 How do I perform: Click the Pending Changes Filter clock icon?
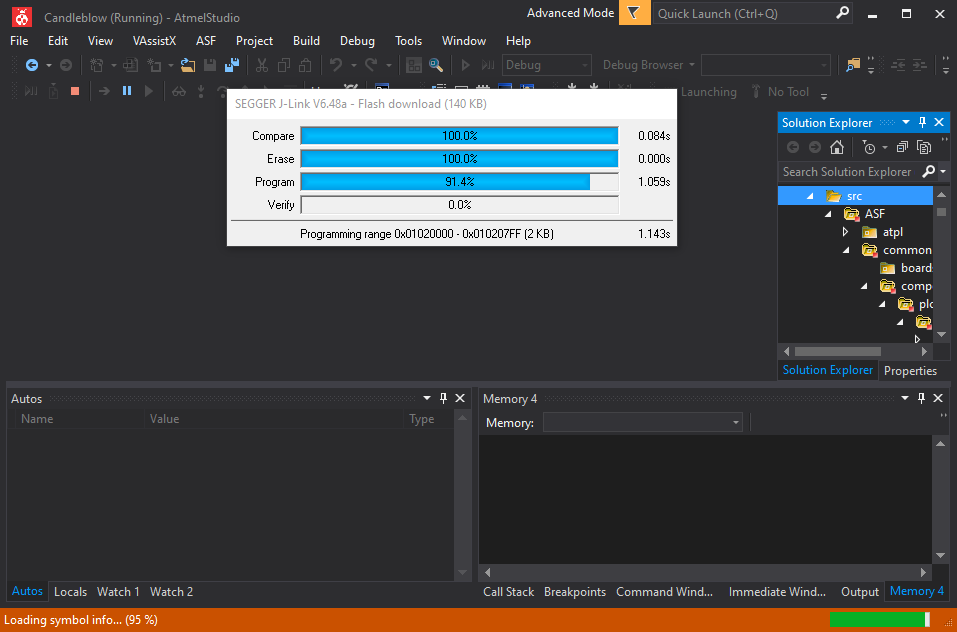869,147
